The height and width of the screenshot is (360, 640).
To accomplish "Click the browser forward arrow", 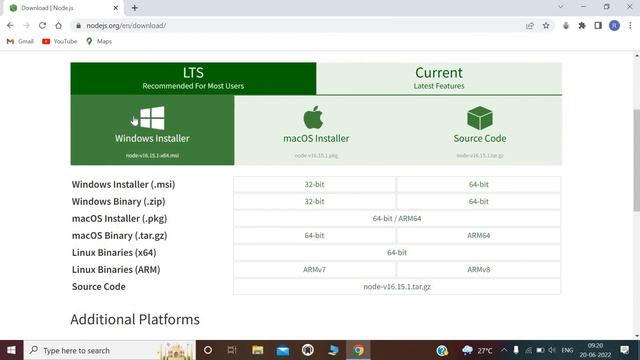I will (27, 25).
